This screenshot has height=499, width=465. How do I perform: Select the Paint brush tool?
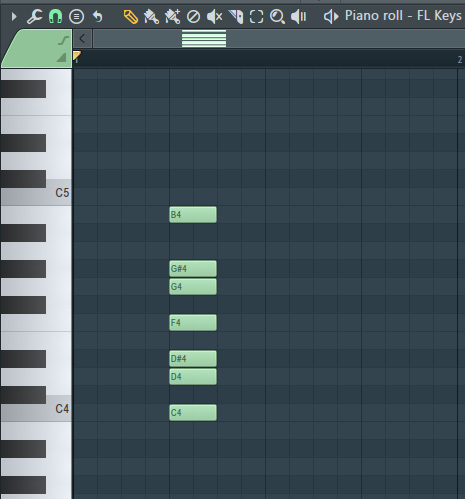pyautogui.click(x=151, y=17)
